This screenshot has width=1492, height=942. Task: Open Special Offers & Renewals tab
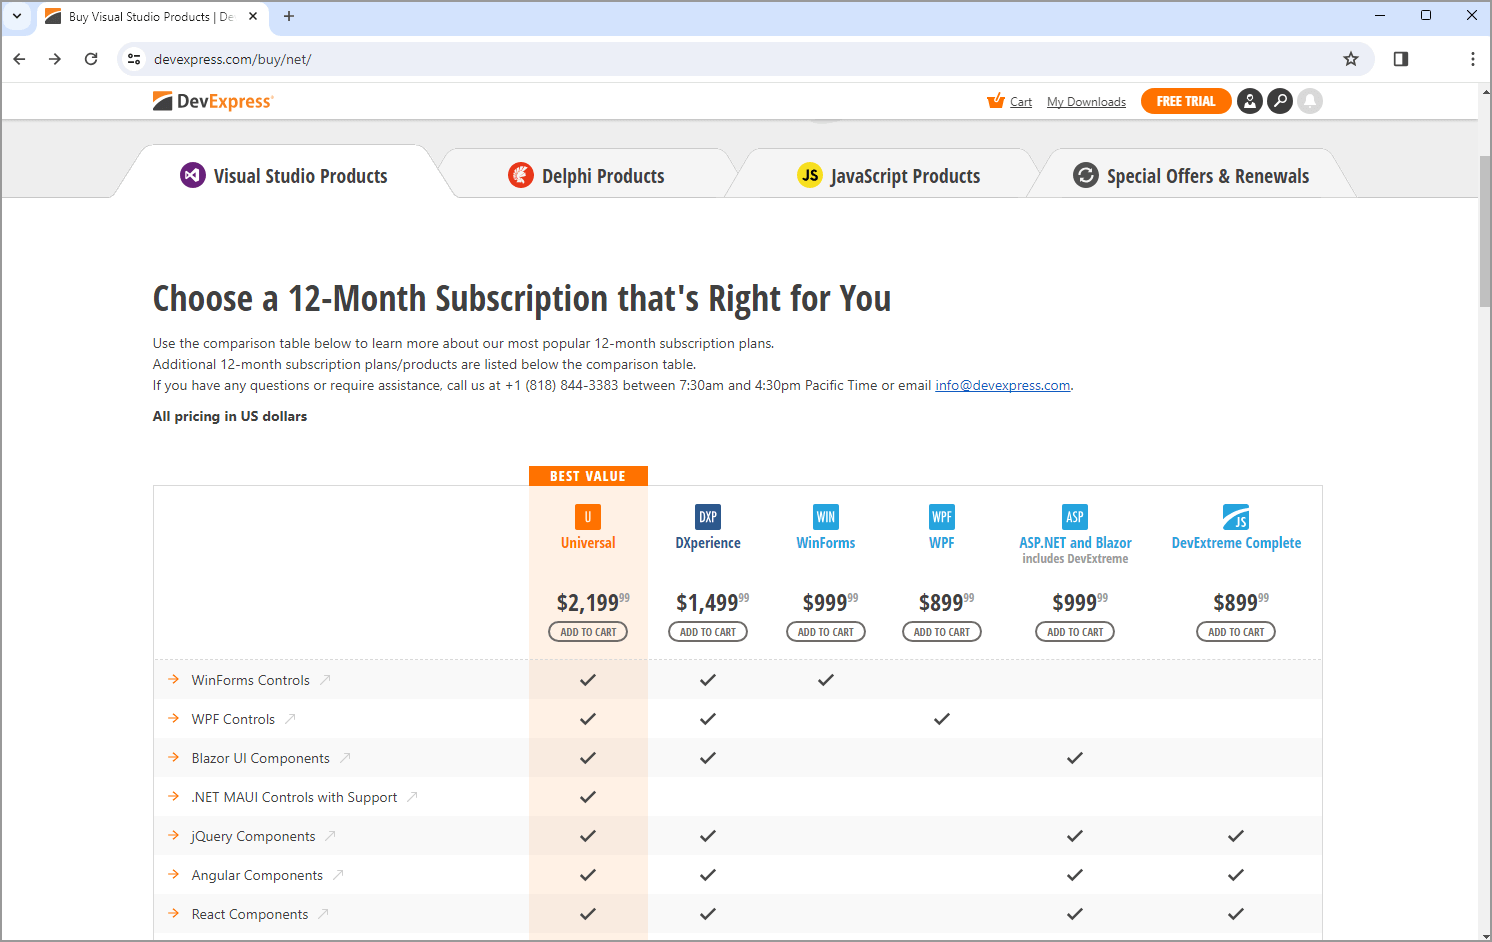[x=1191, y=176]
